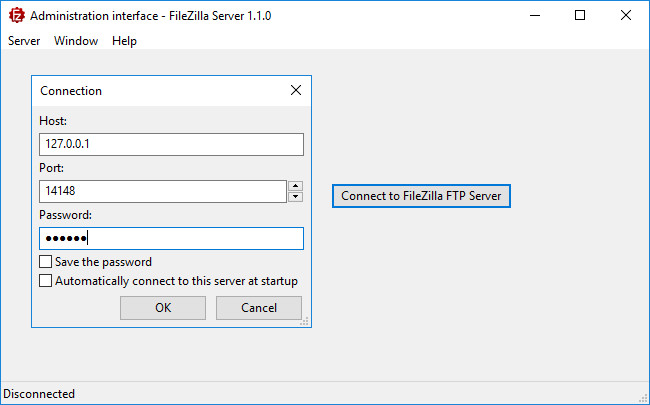The image size is (650, 405).
Task: Click the Disconnected status bar text
Action: tap(40, 394)
